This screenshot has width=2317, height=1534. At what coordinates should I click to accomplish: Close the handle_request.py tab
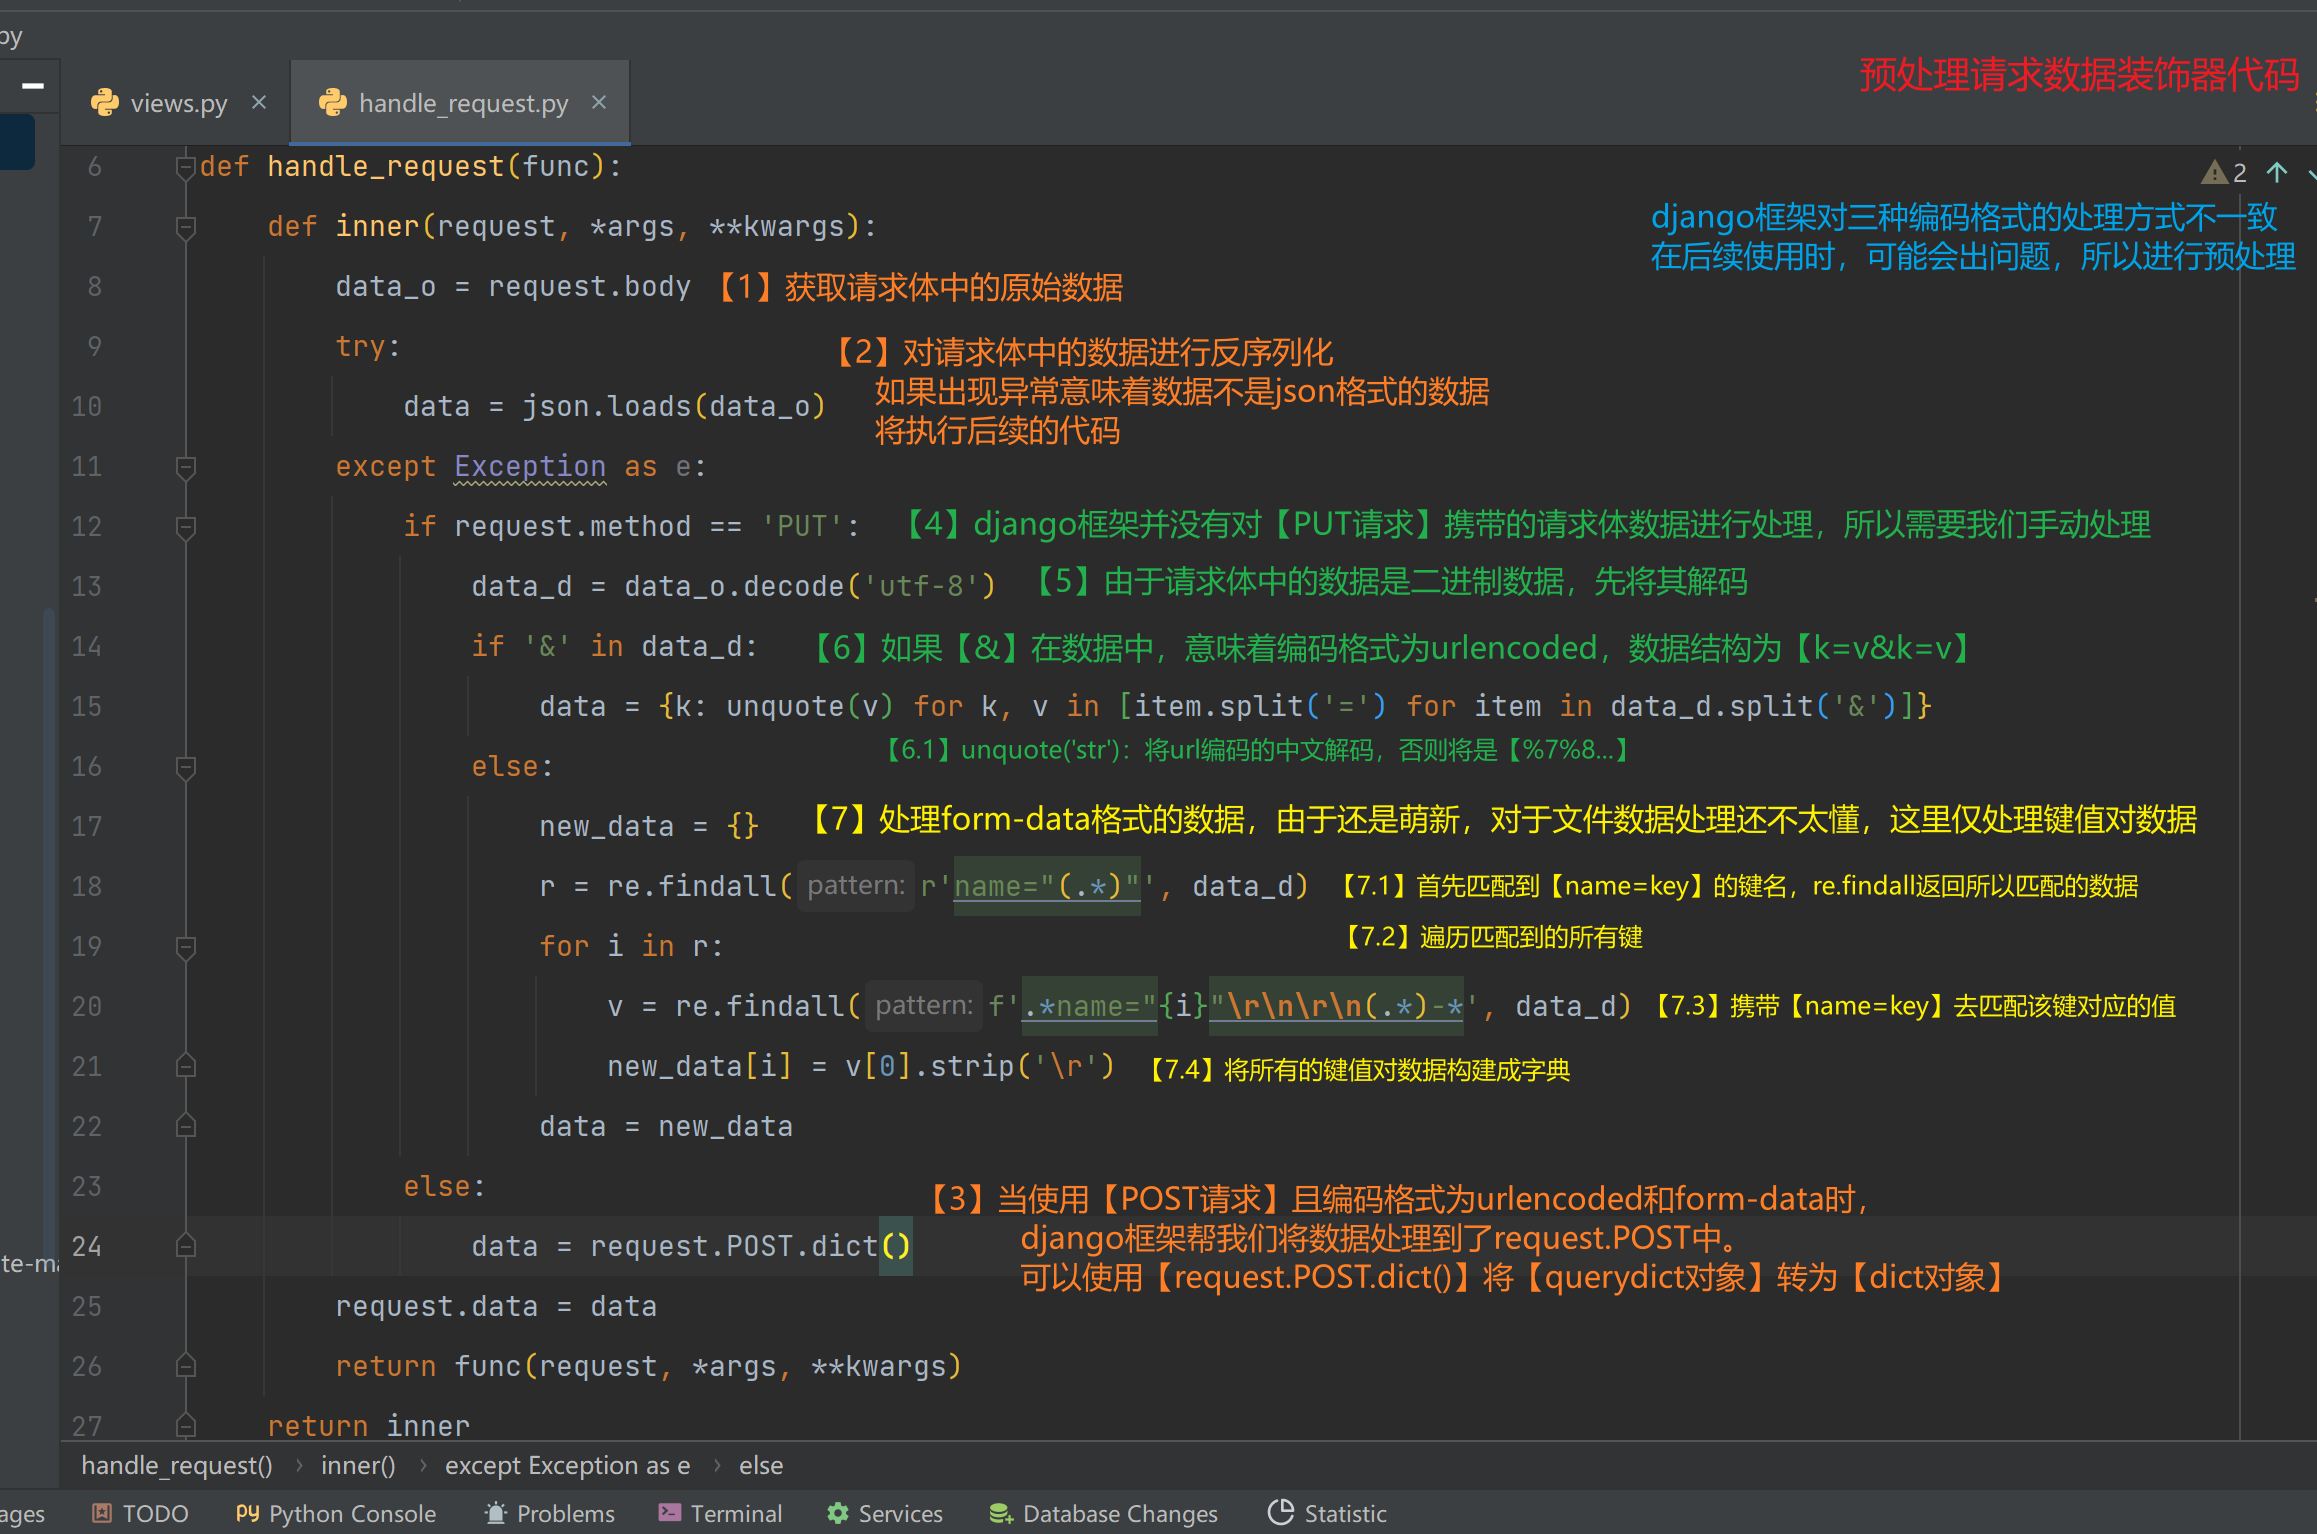coord(599,102)
